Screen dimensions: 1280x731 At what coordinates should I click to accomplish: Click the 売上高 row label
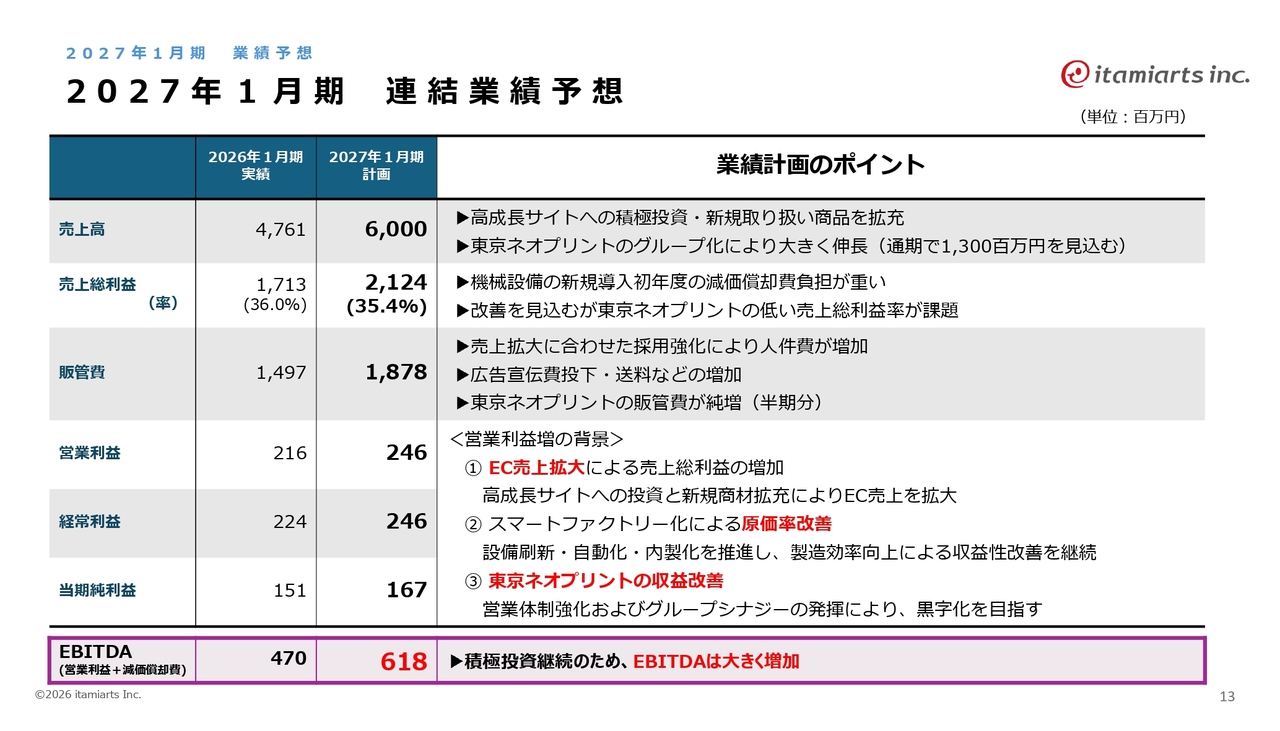81,229
